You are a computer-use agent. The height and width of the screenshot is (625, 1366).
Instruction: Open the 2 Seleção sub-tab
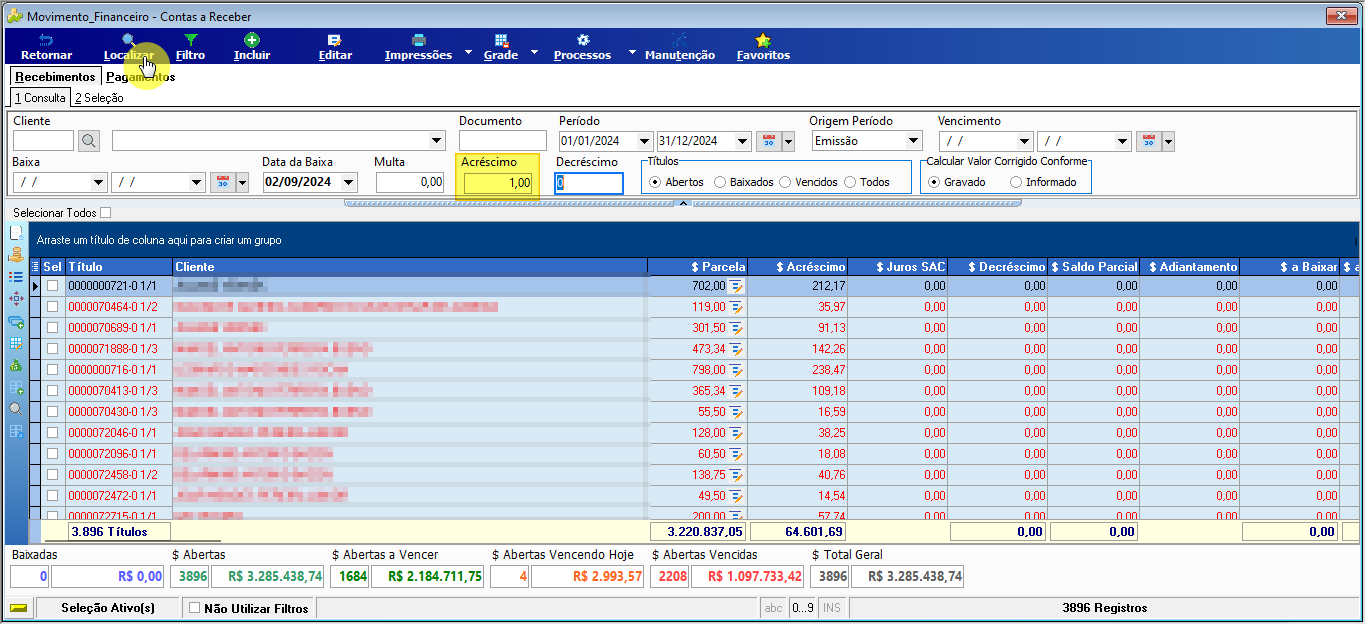pos(99,98)
